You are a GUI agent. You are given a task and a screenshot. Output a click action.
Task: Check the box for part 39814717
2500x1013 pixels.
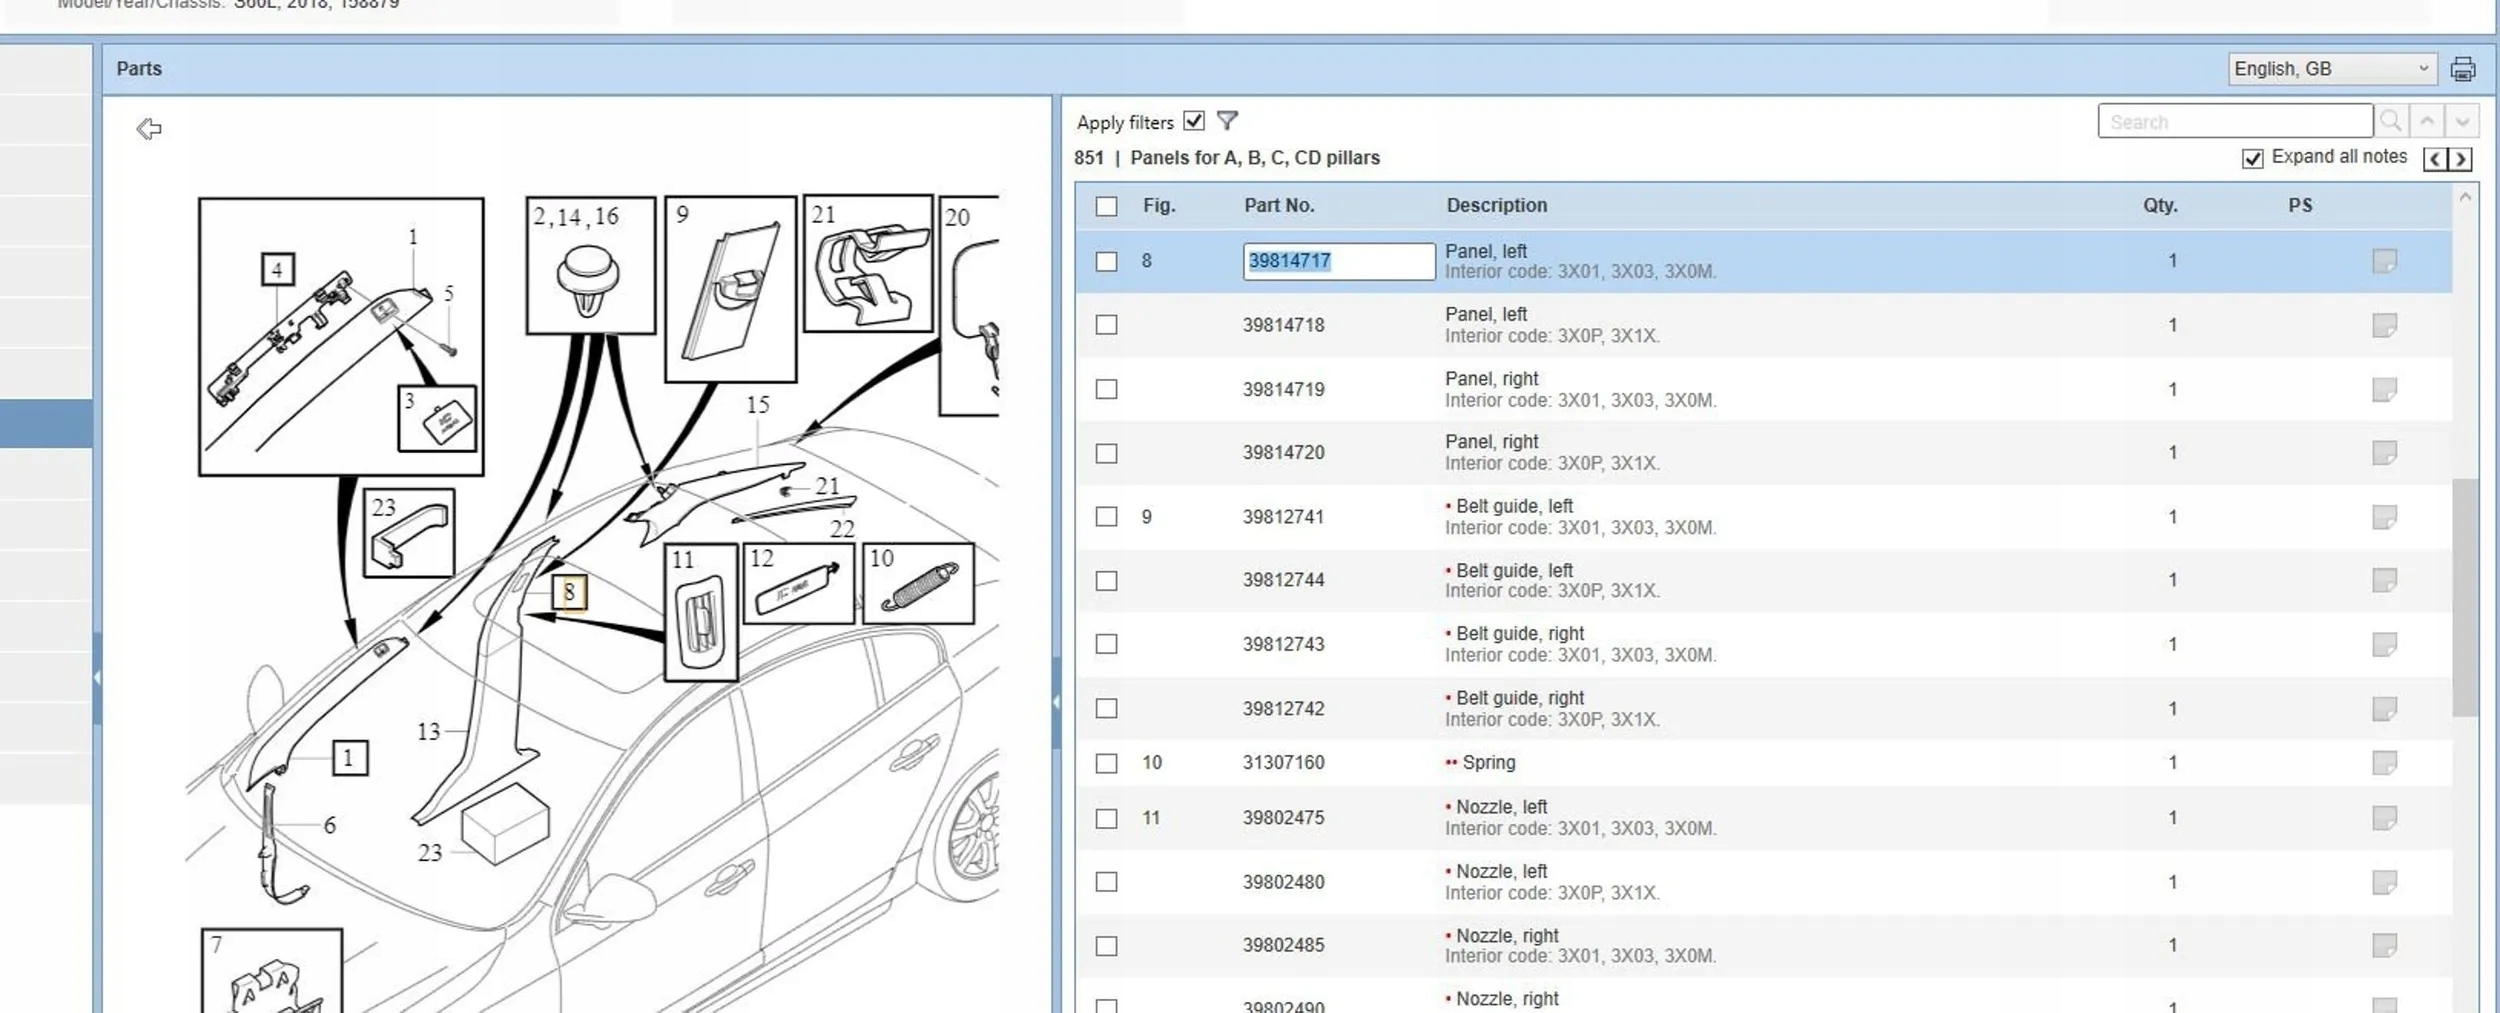1106,261
